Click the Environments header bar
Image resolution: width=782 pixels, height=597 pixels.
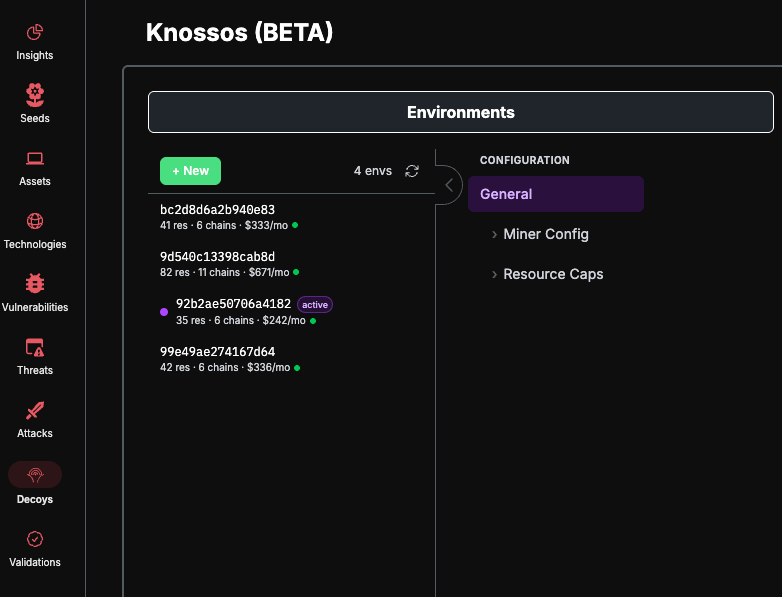click(x=460, y=112)
